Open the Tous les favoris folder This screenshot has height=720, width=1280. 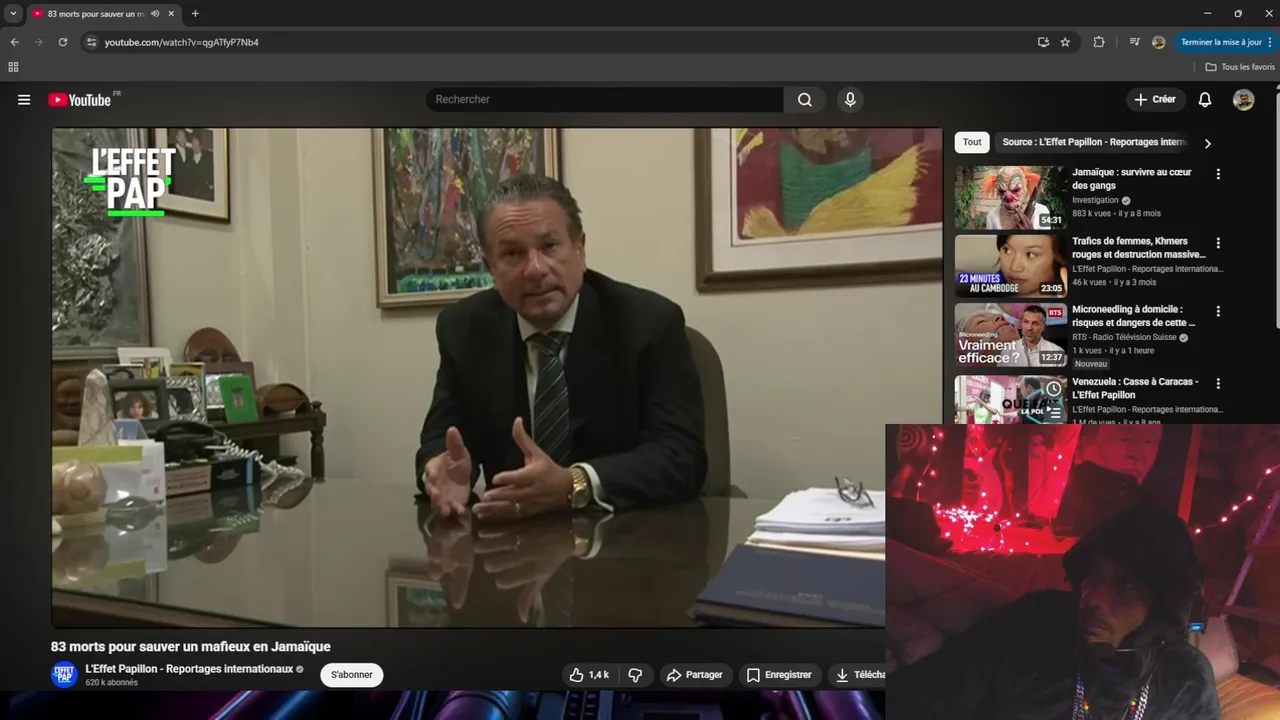[1240, 67]
